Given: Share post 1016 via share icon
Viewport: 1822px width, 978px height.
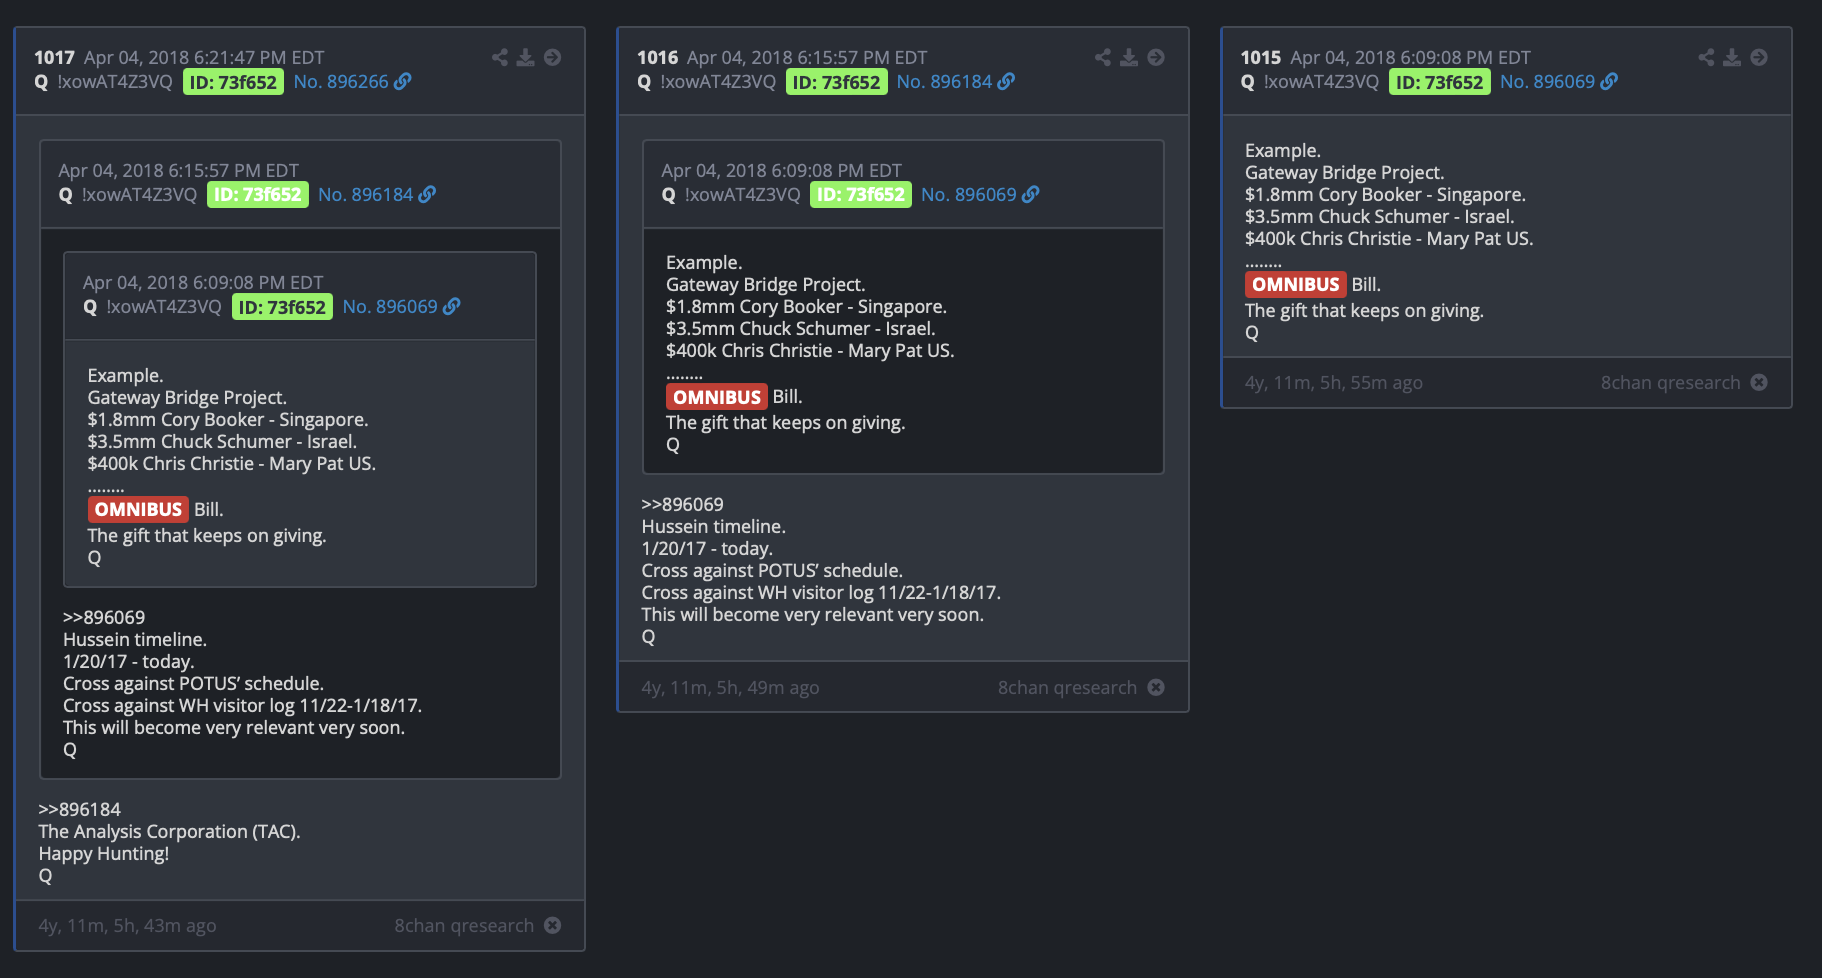Looking at the screenshot, I should pyautogui.click(x=1103, y=57).
